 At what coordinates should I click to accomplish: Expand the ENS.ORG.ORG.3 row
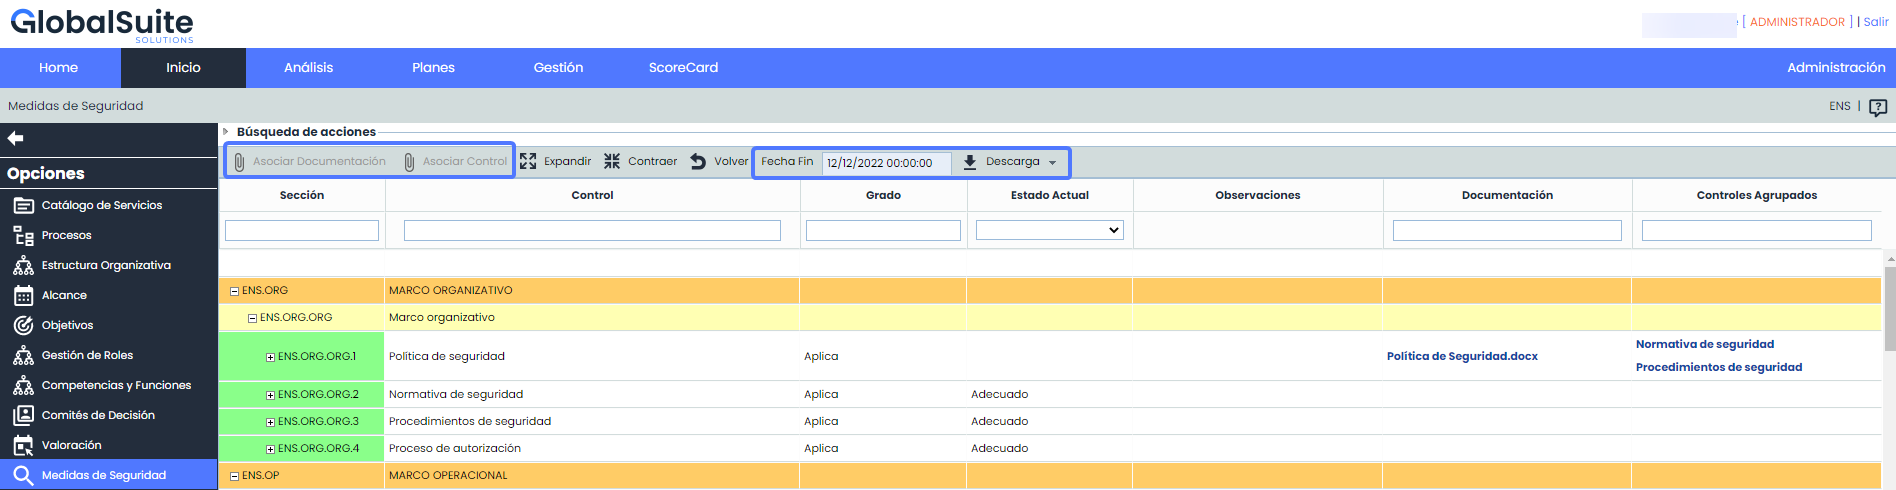click(270, 422)
